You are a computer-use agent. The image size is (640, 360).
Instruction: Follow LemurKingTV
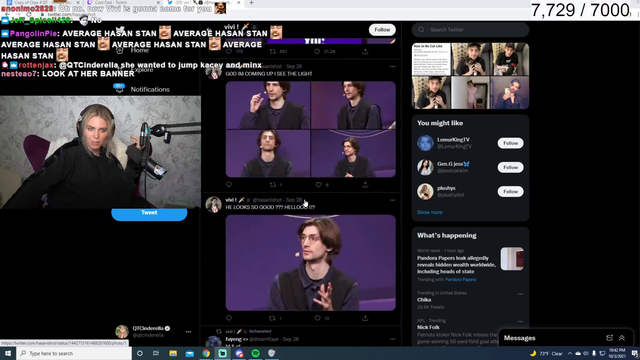pyautogui.click(x=510, y=143)
